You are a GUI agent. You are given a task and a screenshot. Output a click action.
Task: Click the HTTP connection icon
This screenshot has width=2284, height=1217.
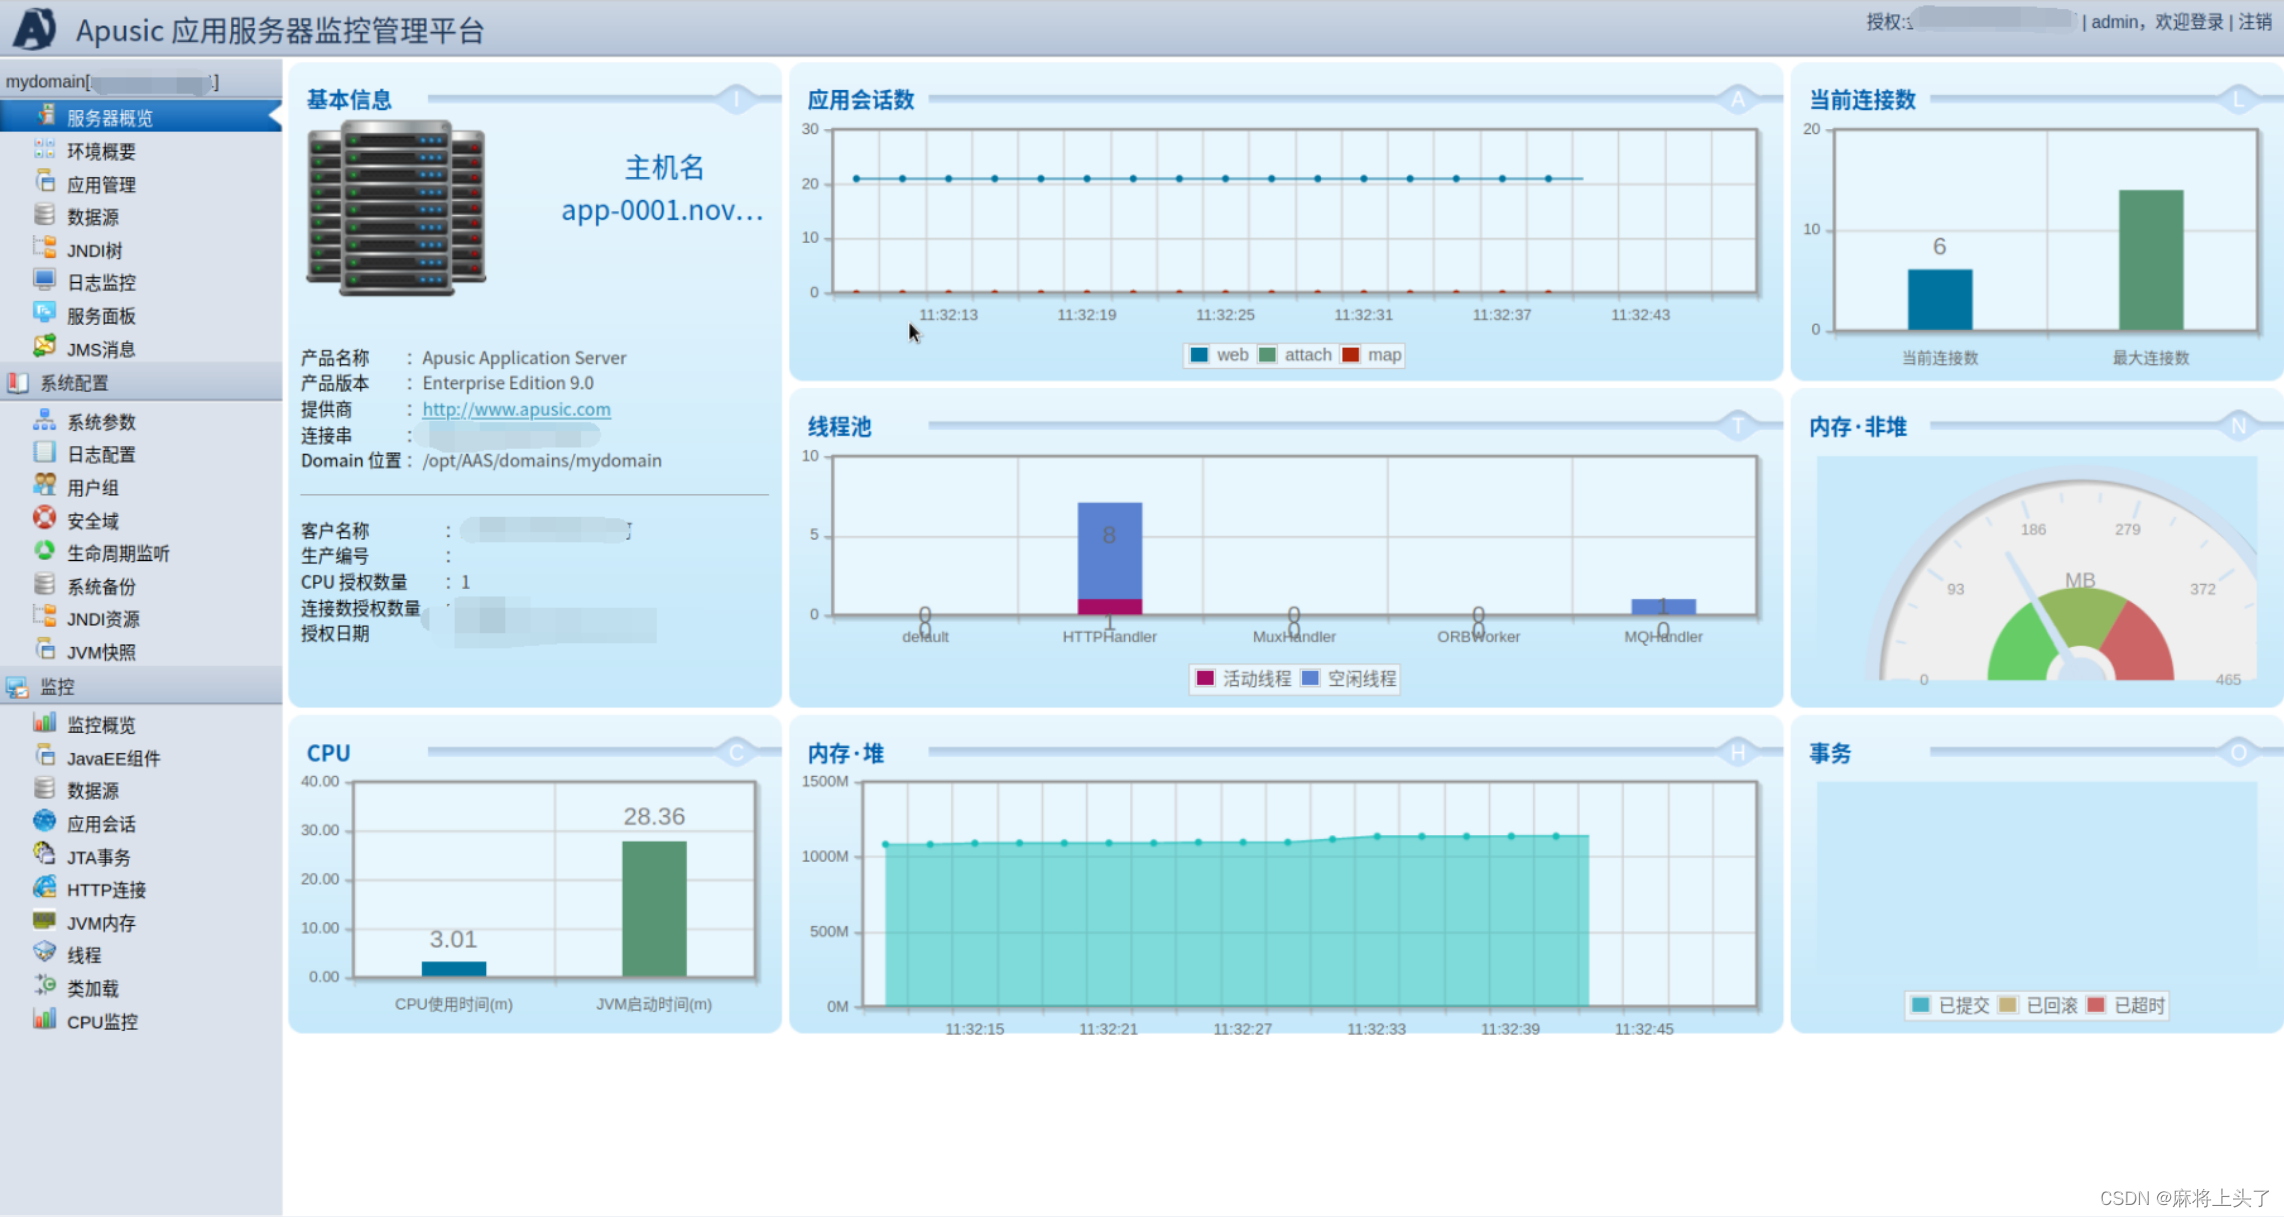coord(44,887)
